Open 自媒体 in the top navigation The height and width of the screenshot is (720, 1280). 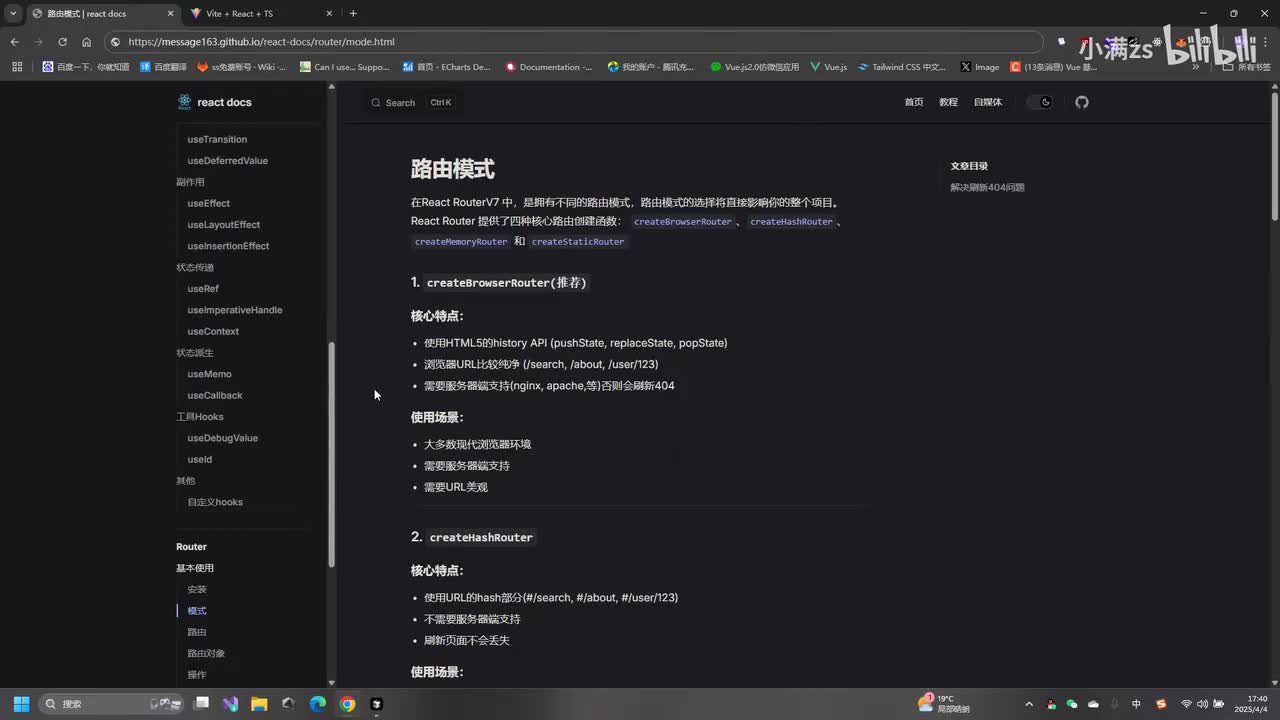tap(987, 102)
